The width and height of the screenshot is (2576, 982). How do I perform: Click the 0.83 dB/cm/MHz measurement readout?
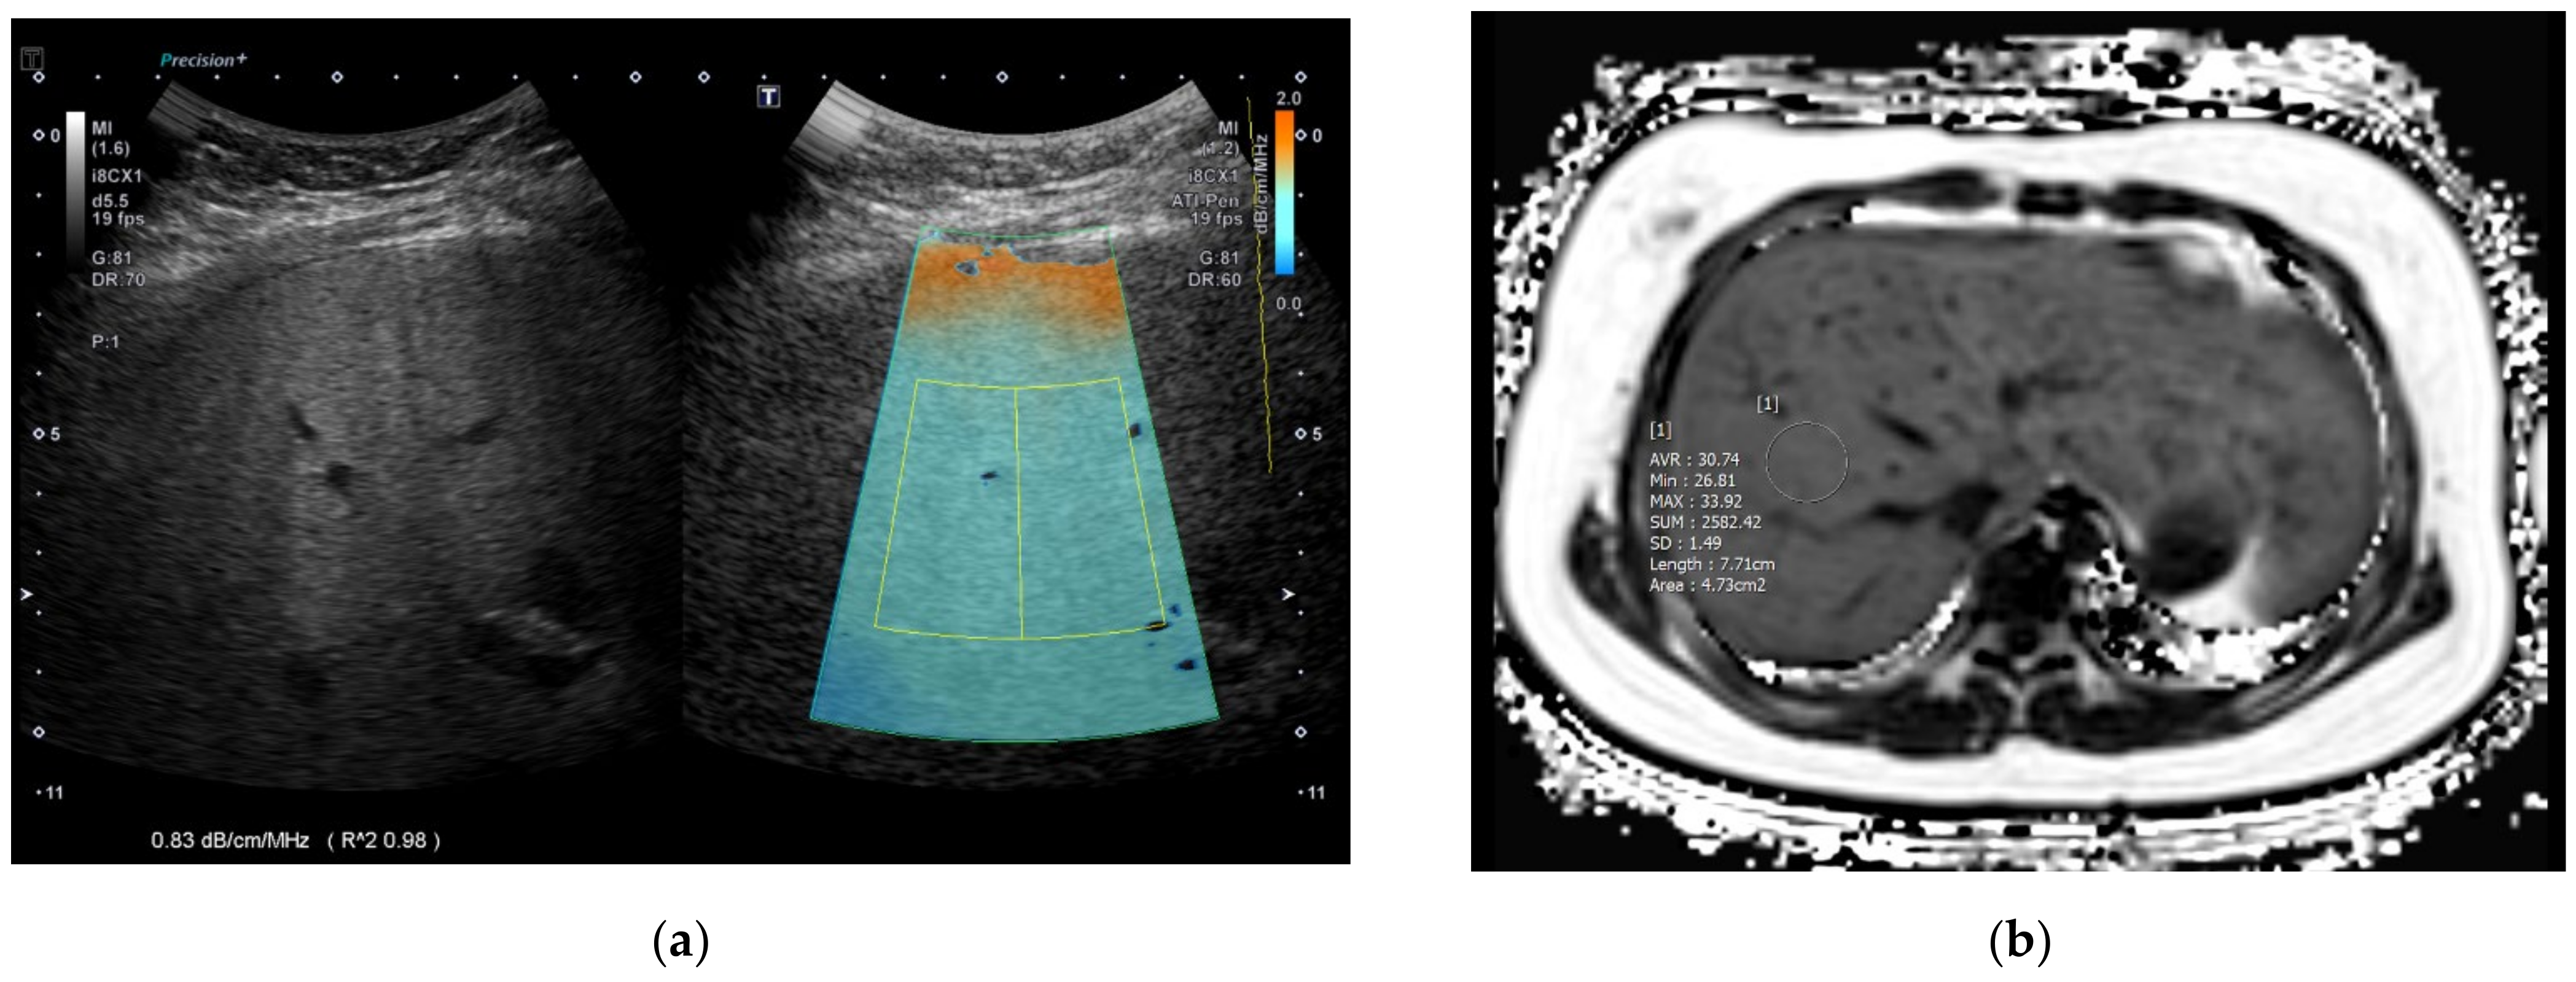coord(231,841)
